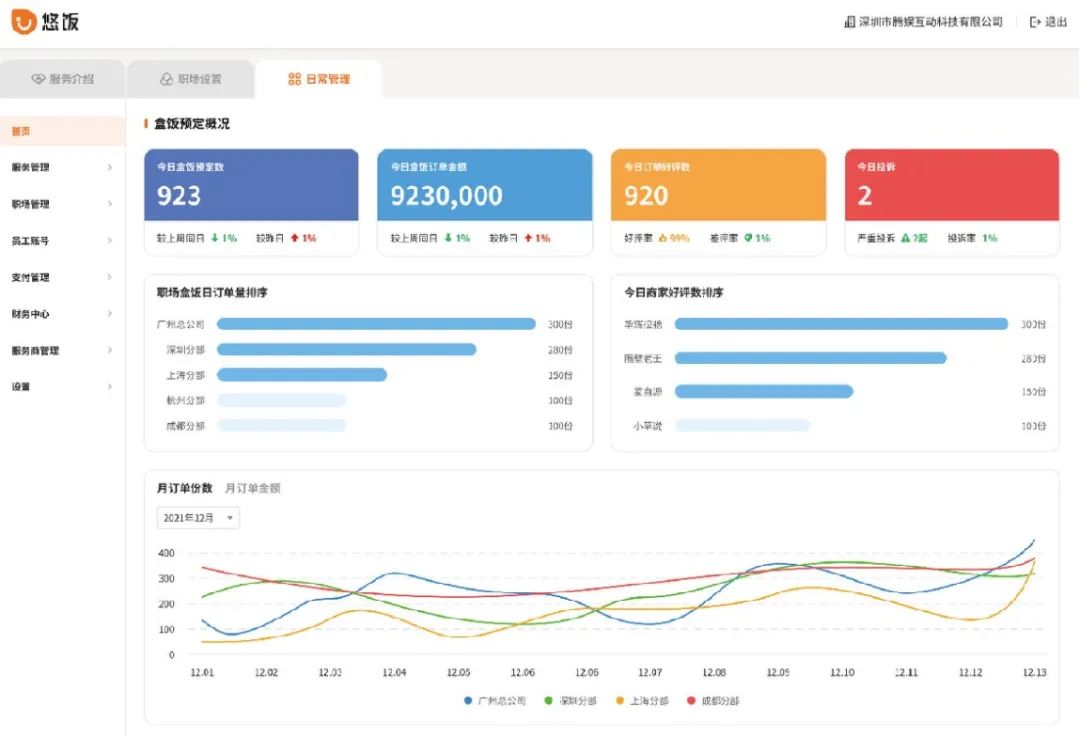Click the 退出 logout icon
1080x738 pixels.
1035,22
